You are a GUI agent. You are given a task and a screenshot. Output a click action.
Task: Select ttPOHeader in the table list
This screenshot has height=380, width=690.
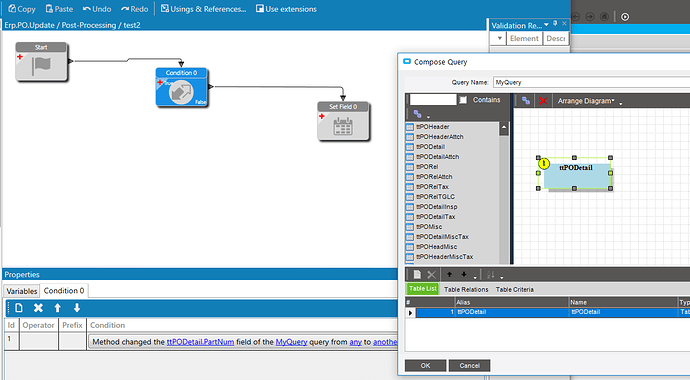click(x=433, y=127)
